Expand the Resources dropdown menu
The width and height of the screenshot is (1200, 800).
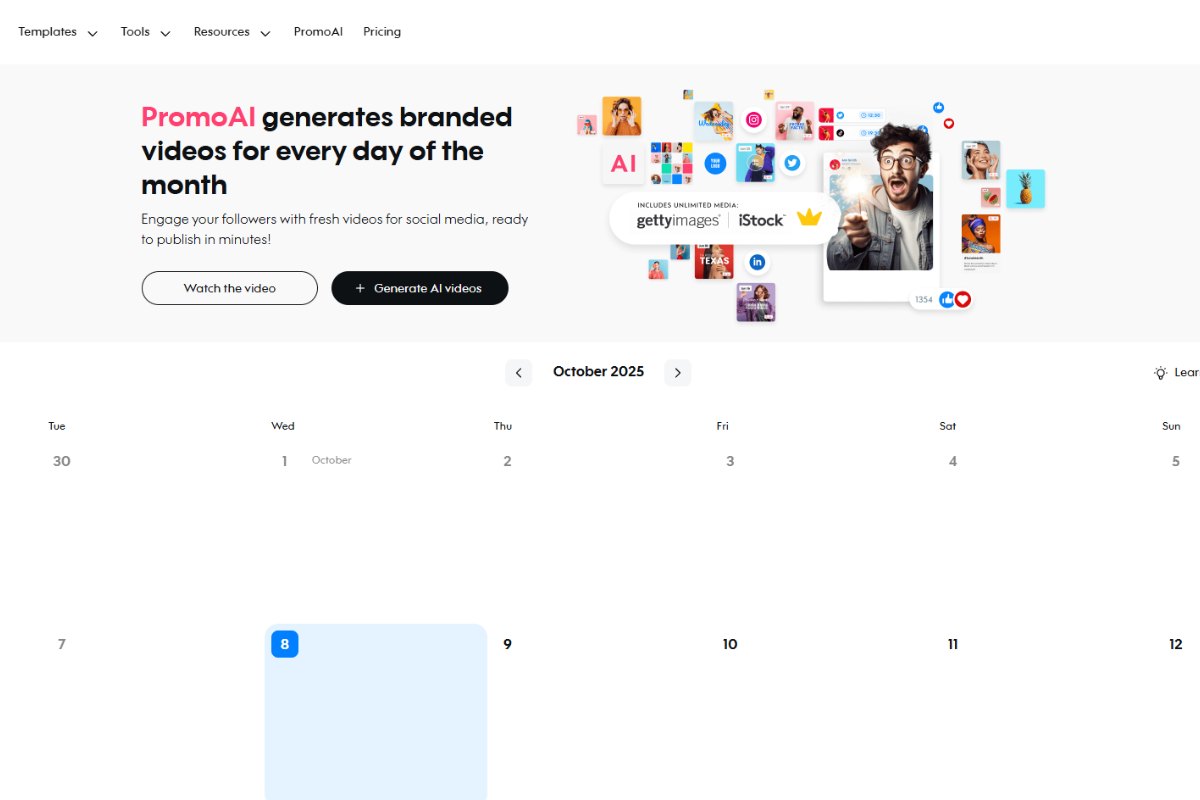232,32
